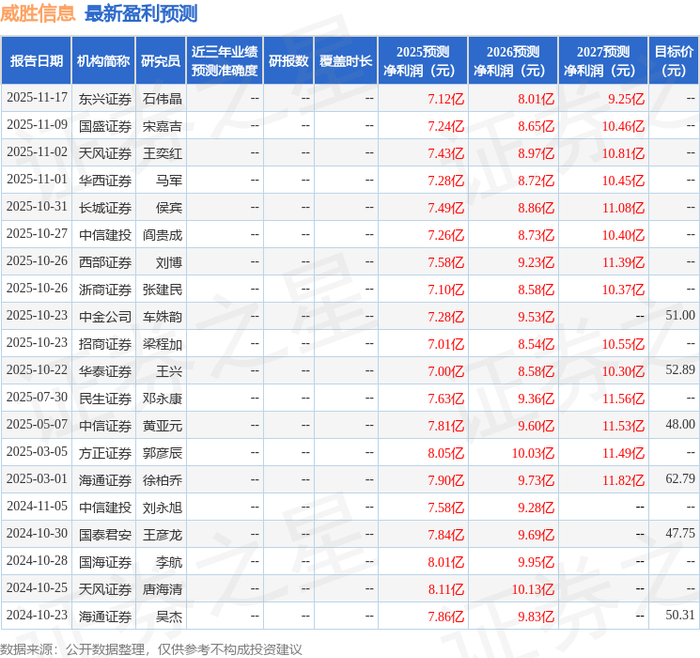700x658 pixels.
Task: Click the 9.83亿 forecast value
Action: click(x=536, y=616)
